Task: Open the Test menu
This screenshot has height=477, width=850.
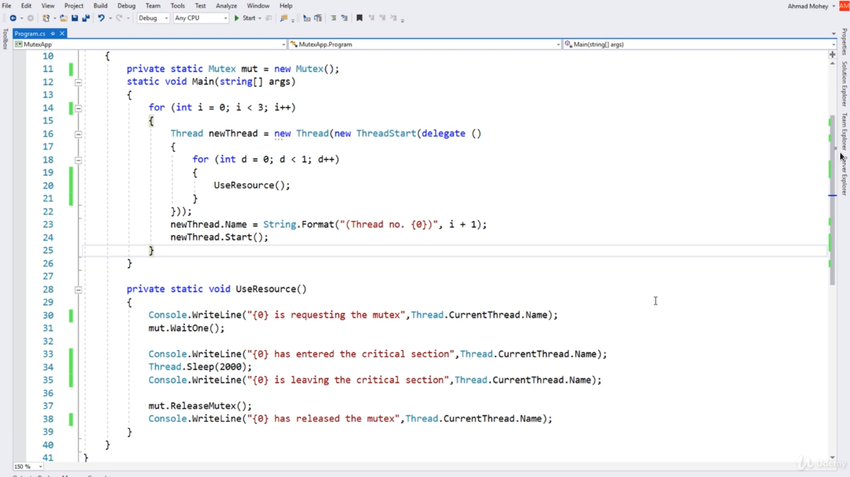Action: coord(201,6)
